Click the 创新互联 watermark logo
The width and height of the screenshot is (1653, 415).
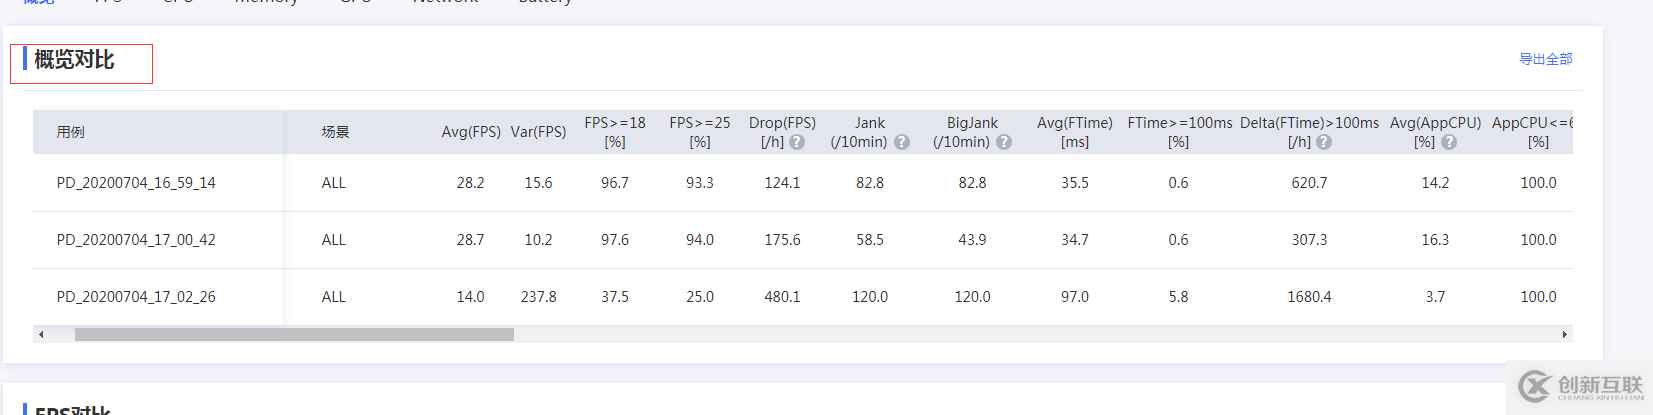[1579, 387]
